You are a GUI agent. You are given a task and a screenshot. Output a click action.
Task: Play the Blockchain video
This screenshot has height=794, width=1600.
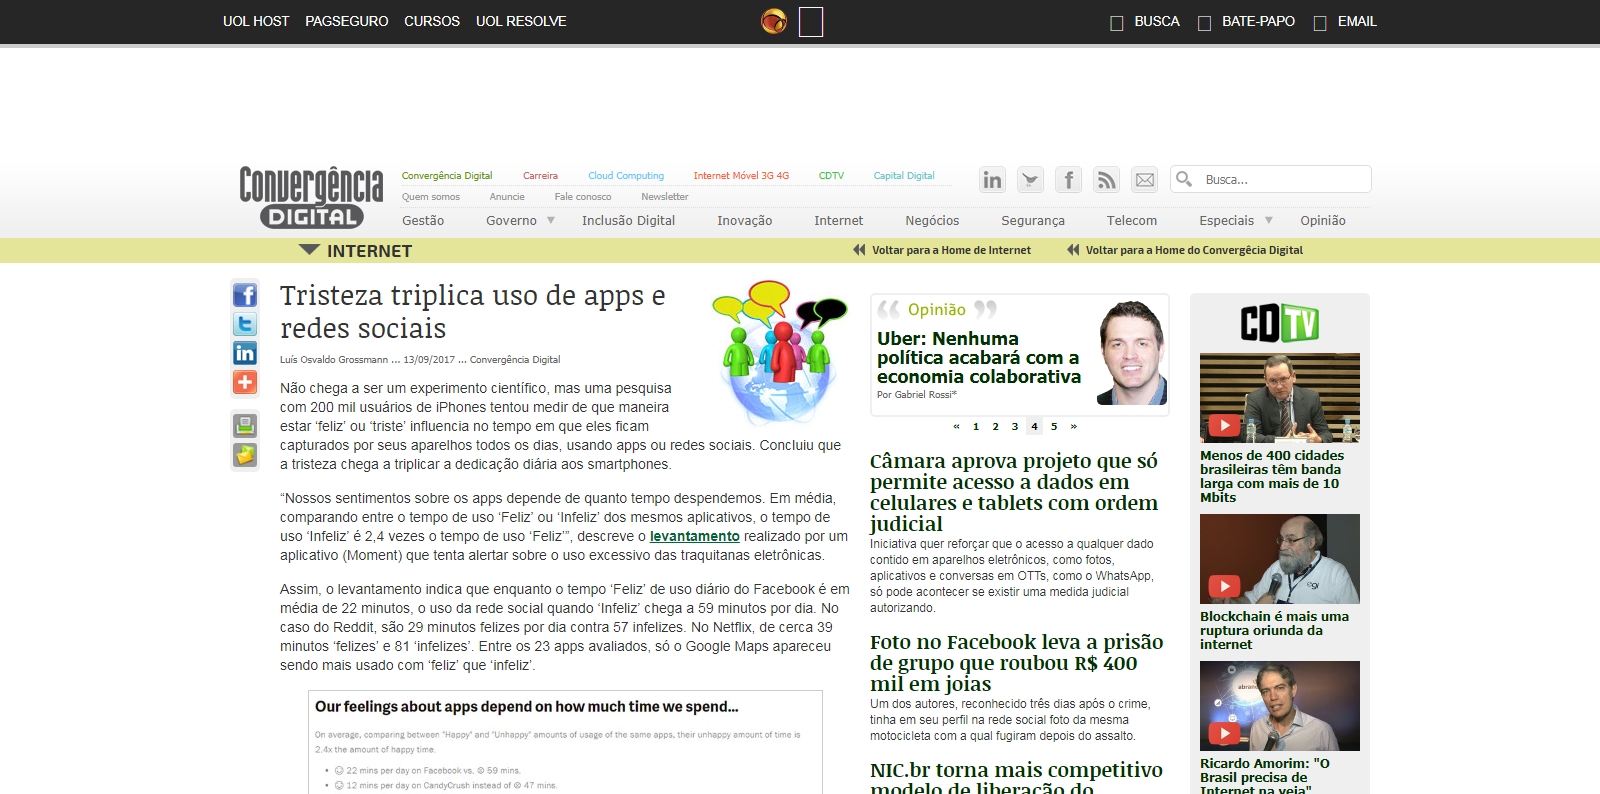point(1224,586)
